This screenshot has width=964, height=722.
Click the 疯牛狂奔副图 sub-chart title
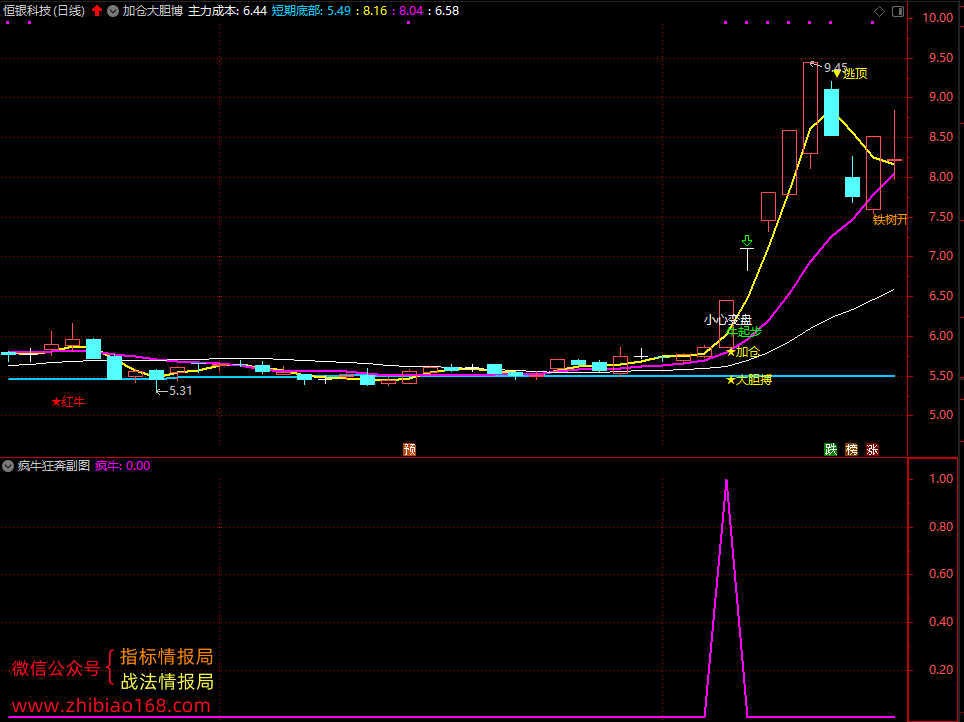coord(54,466)
